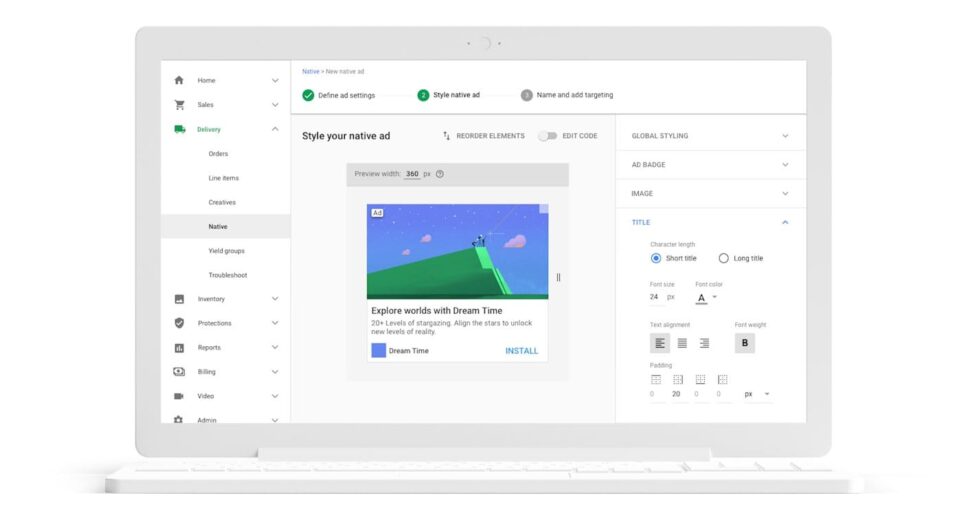Screen dimensions: 970x522
Task: Click the Delivery truck icon
Action: 179,129
